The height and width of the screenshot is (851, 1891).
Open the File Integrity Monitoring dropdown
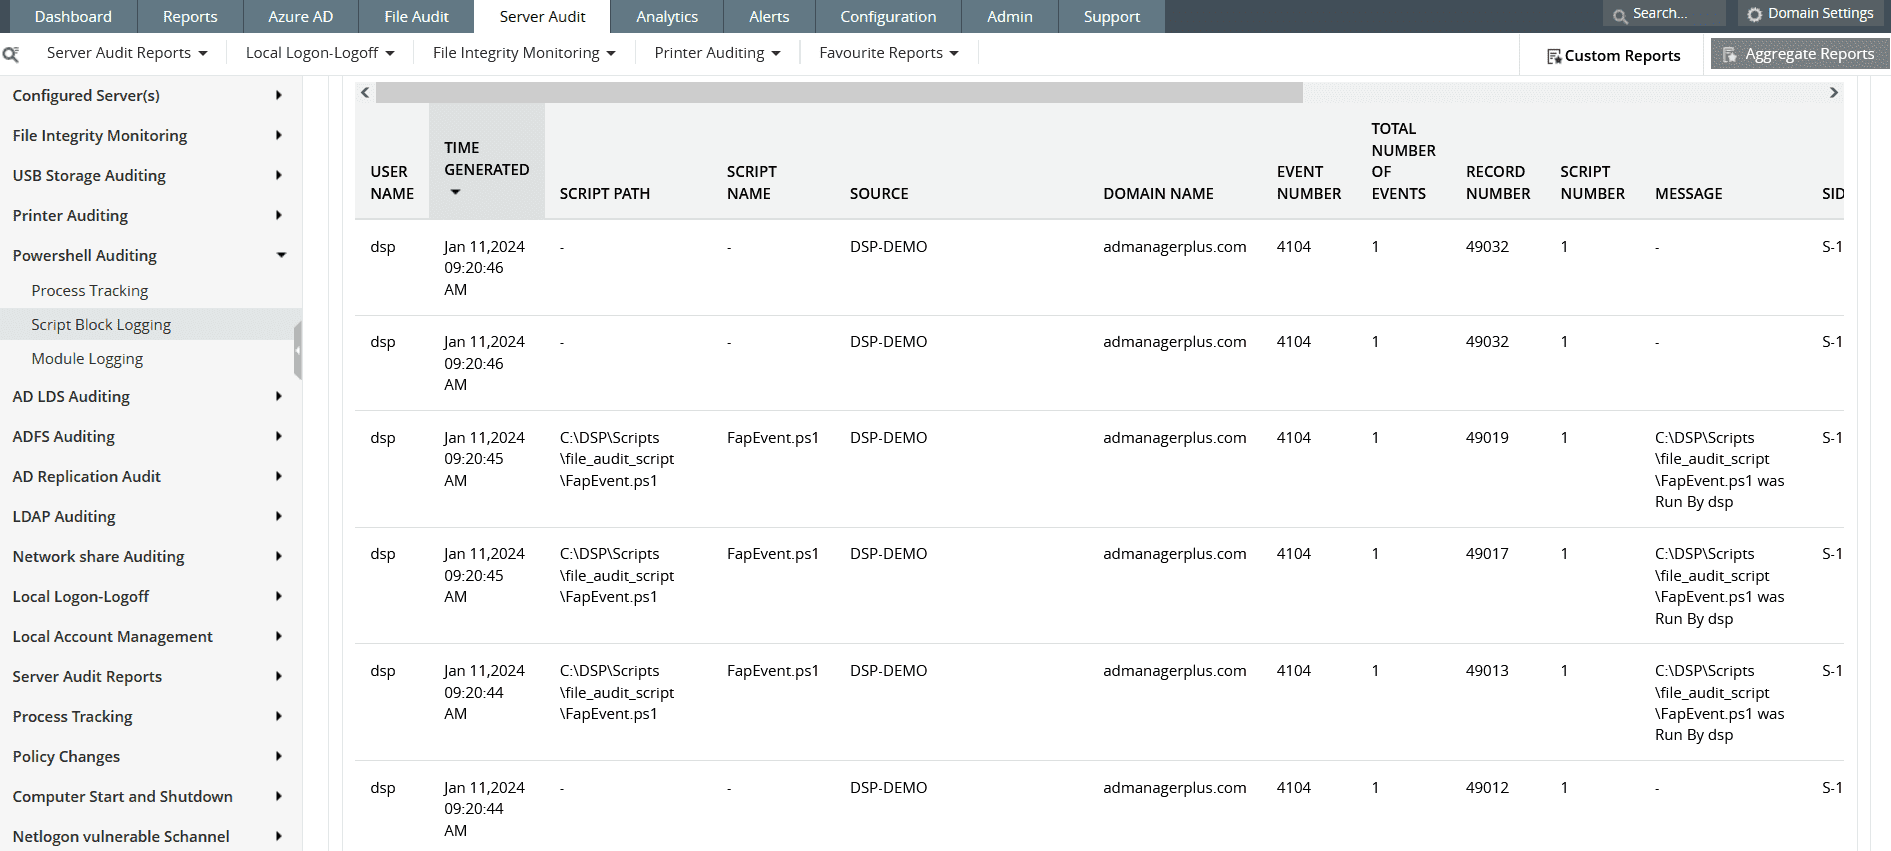click(524, 53)
